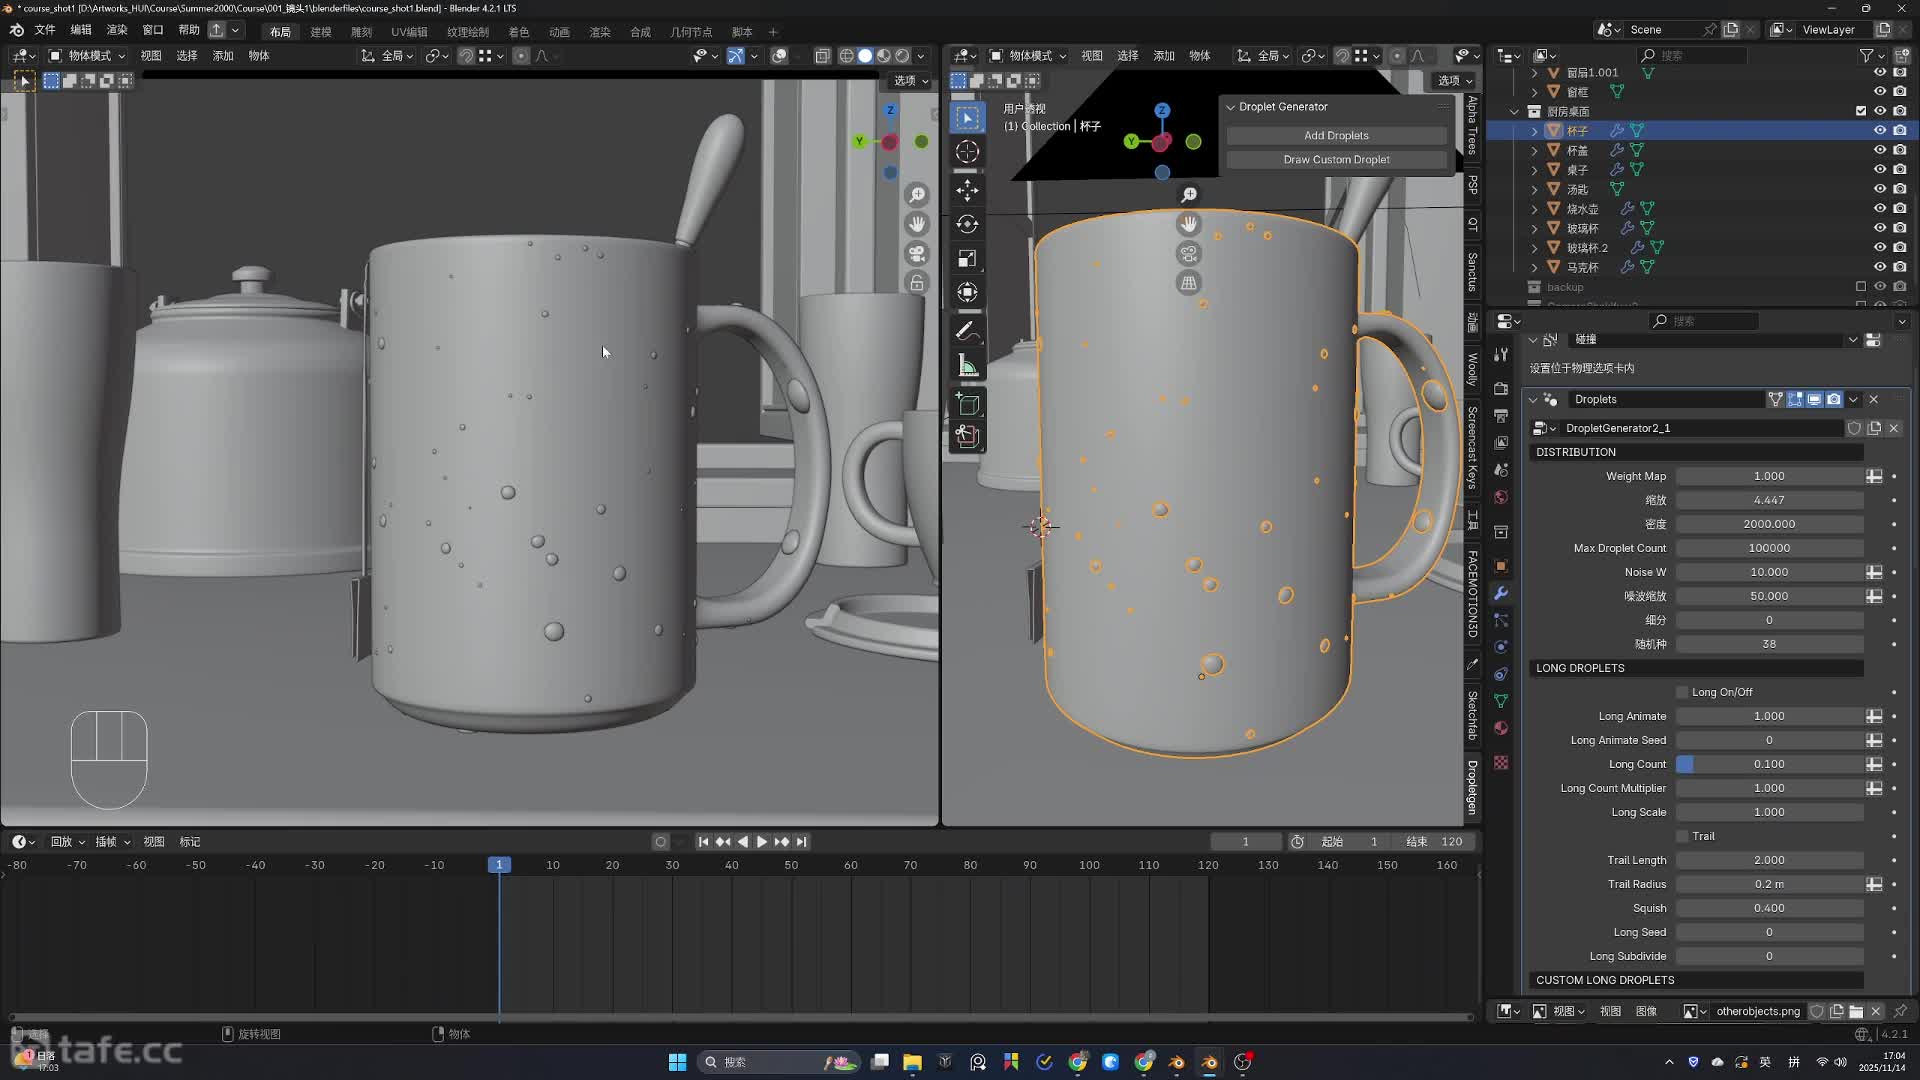Viewport: 1920px width, 1080px height.
Task: Enable the Long On/Off checkbox
Action: (x=1682, y=692)
